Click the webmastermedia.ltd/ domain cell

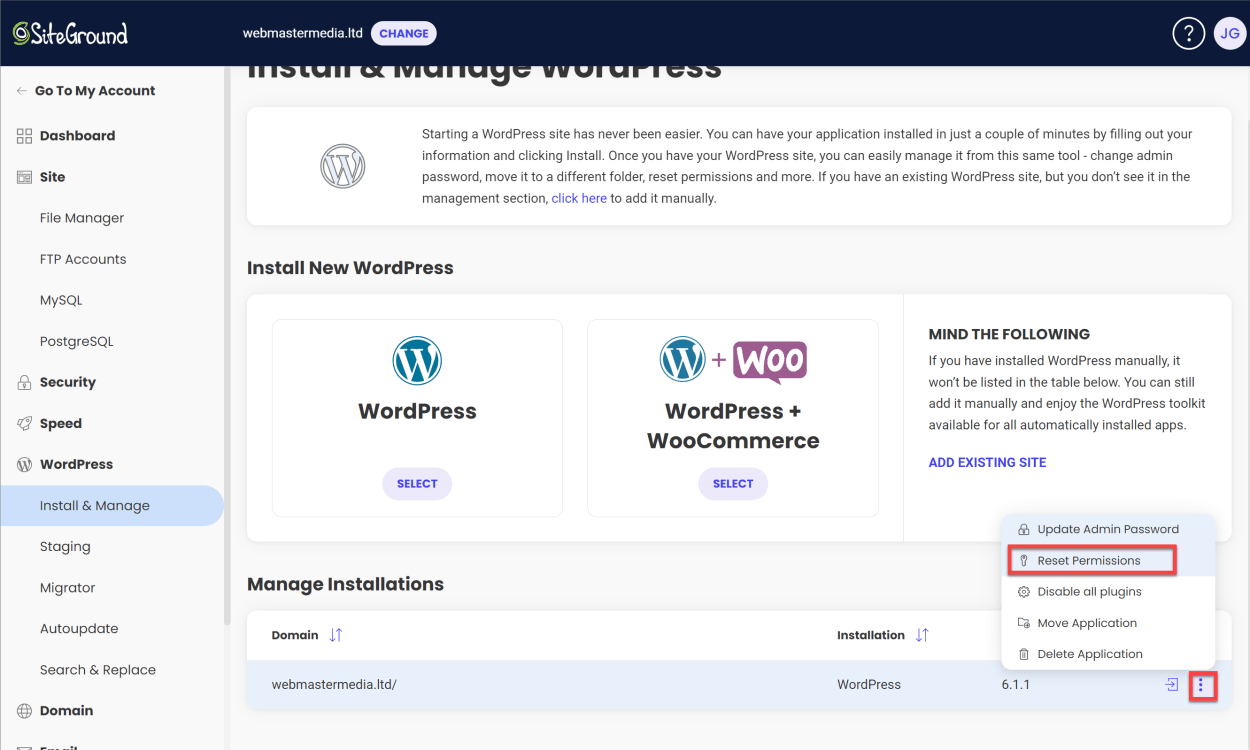pyautogui.click(x=334, y=685)
